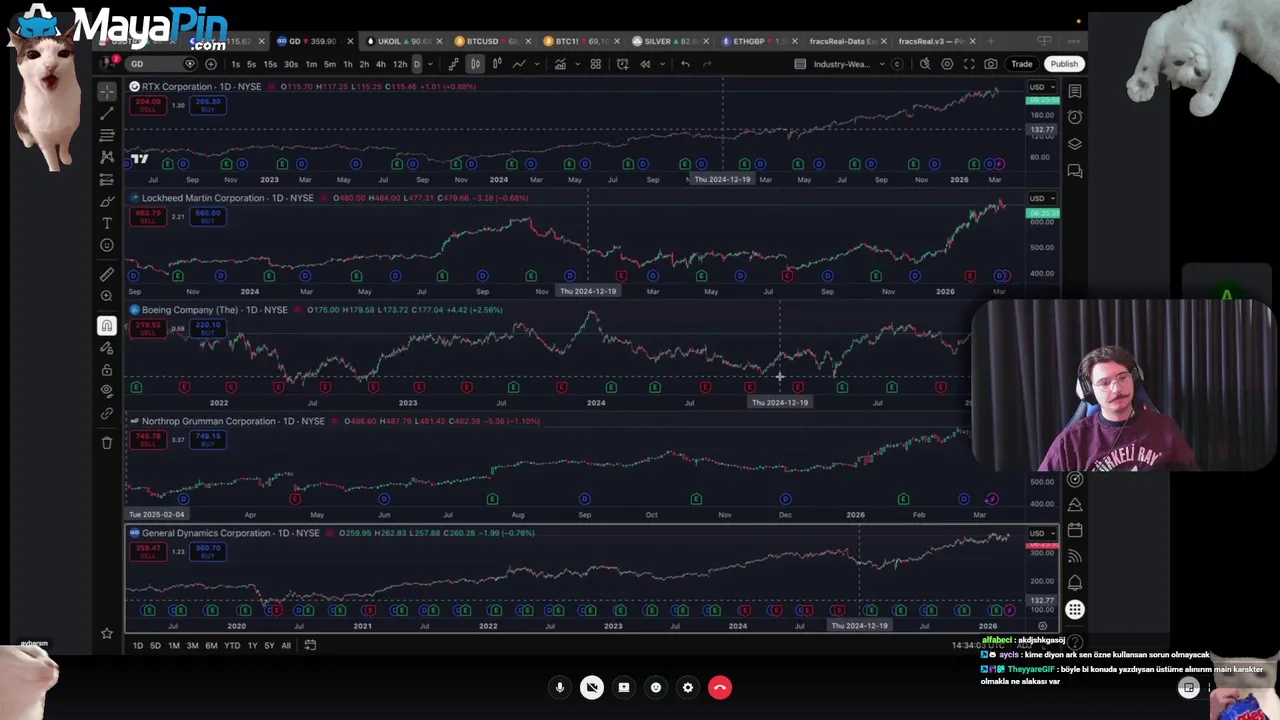This screenshot has width=1280, height=720.
Task: Select the 1h time interval
Action: coord(347,64)
